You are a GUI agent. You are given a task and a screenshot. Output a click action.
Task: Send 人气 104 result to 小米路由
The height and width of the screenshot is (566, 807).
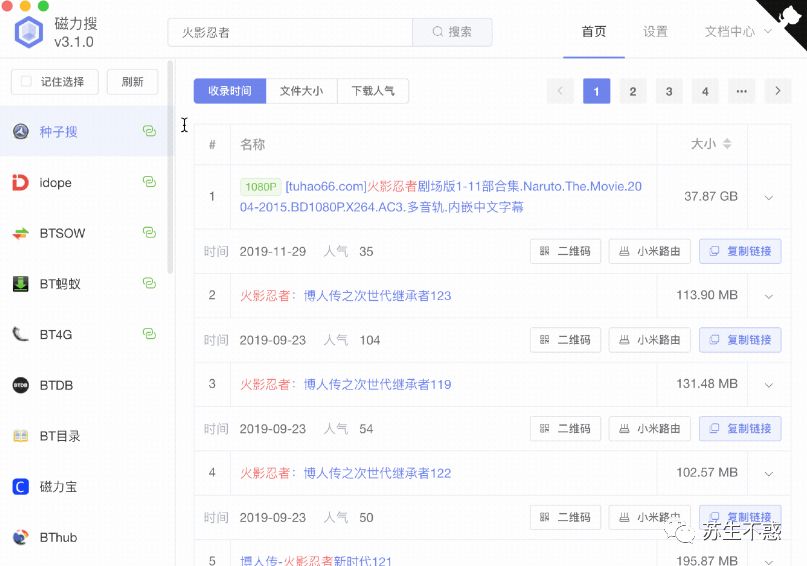(650, 340)
